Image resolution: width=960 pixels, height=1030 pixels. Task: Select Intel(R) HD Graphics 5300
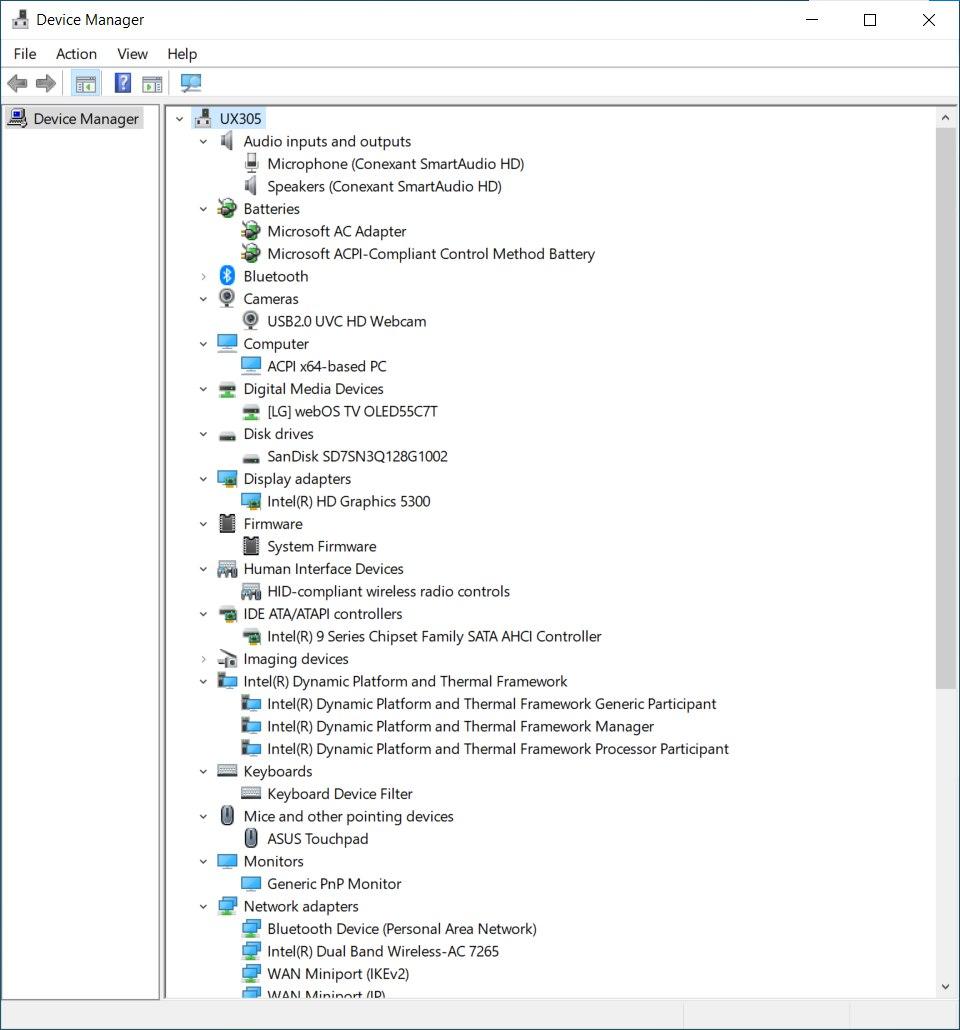click(348, 501)
